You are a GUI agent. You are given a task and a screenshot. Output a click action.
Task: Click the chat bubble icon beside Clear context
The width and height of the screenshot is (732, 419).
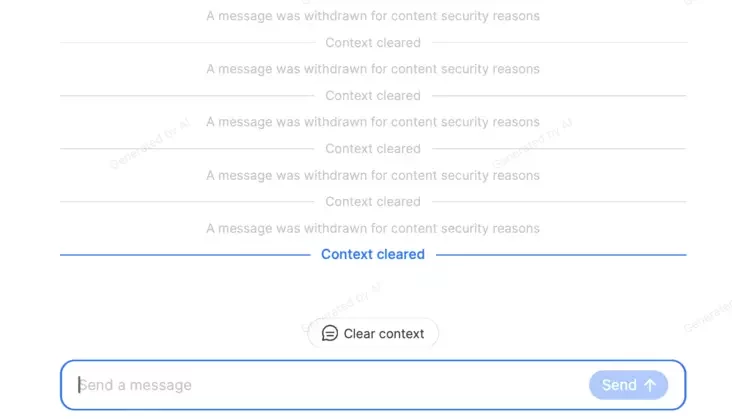click(330, 334)
